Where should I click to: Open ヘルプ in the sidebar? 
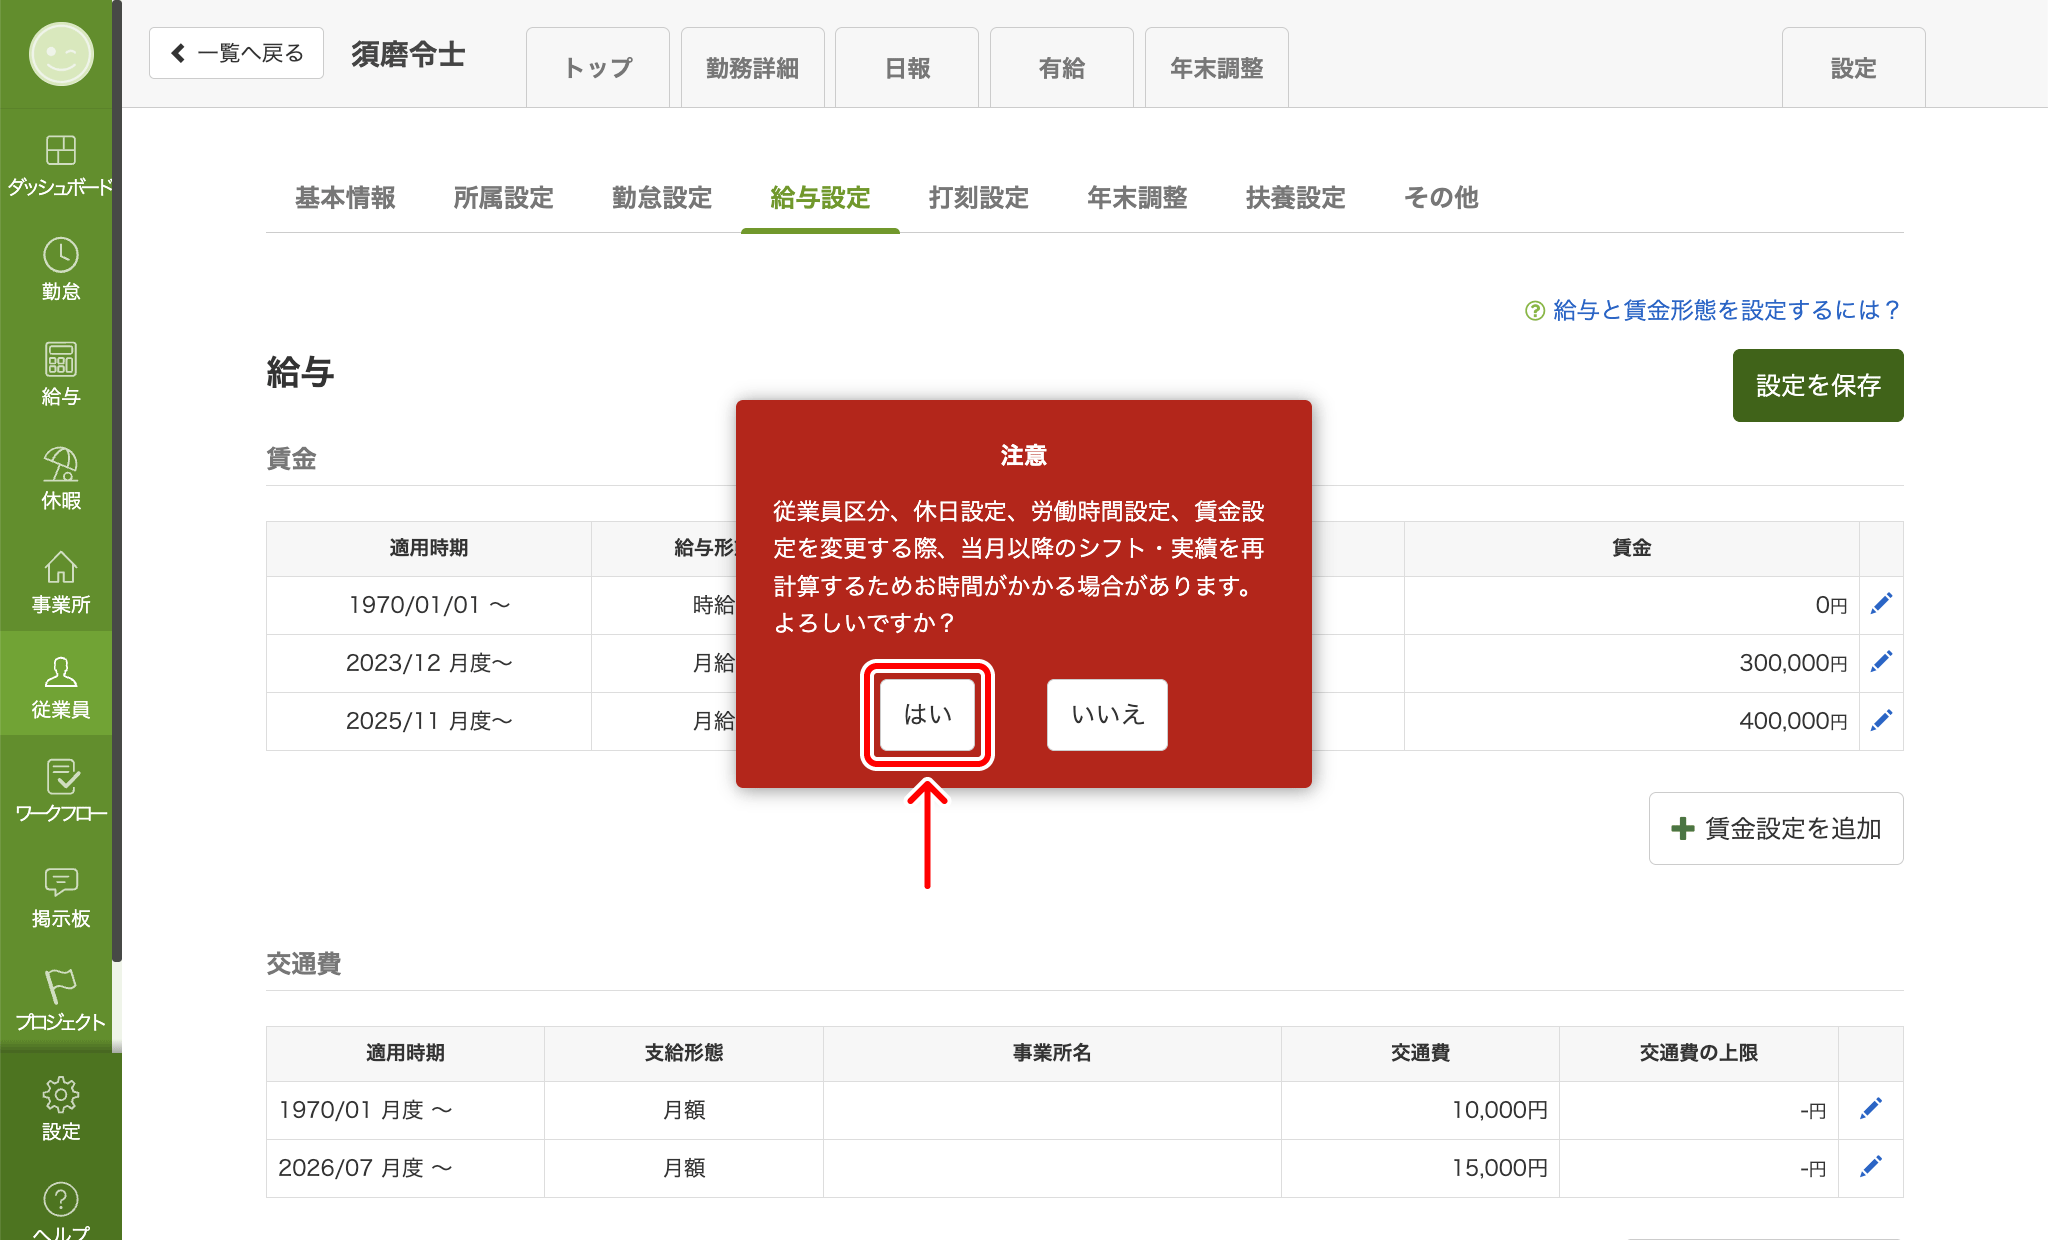[x=60, y=1211]
